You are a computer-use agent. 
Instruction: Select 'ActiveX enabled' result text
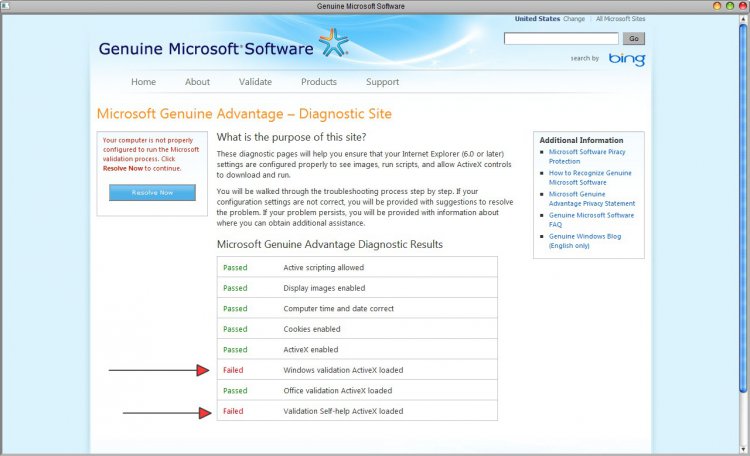click(310, 349)
